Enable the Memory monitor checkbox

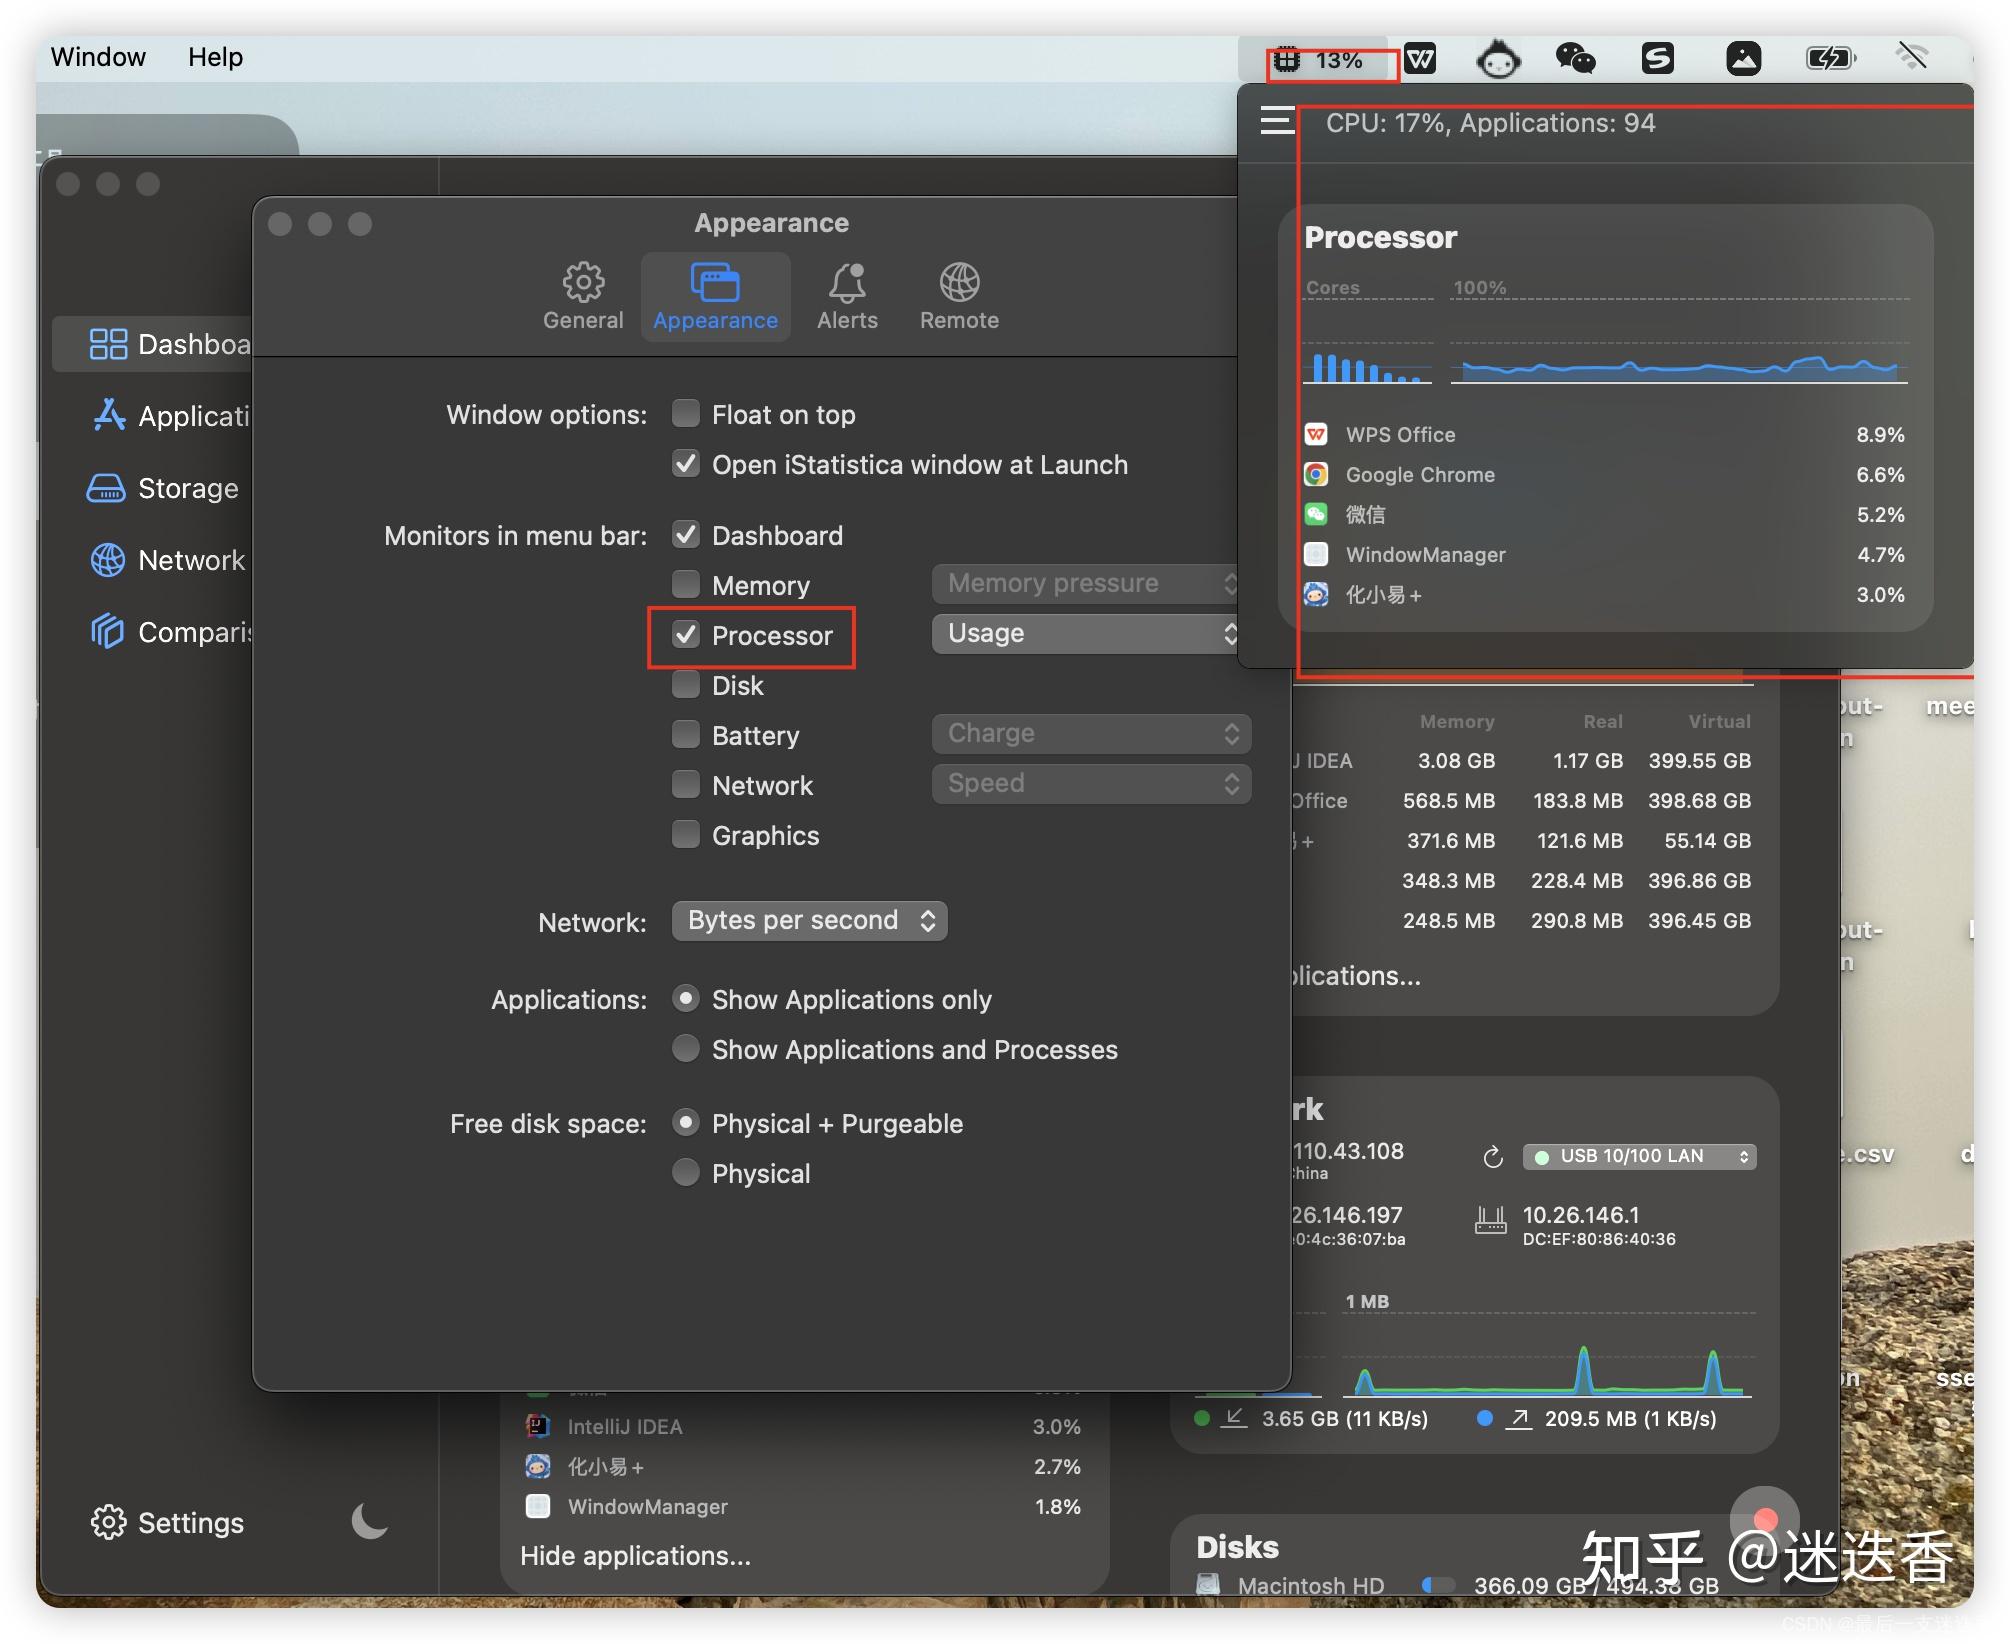(686, 584)
